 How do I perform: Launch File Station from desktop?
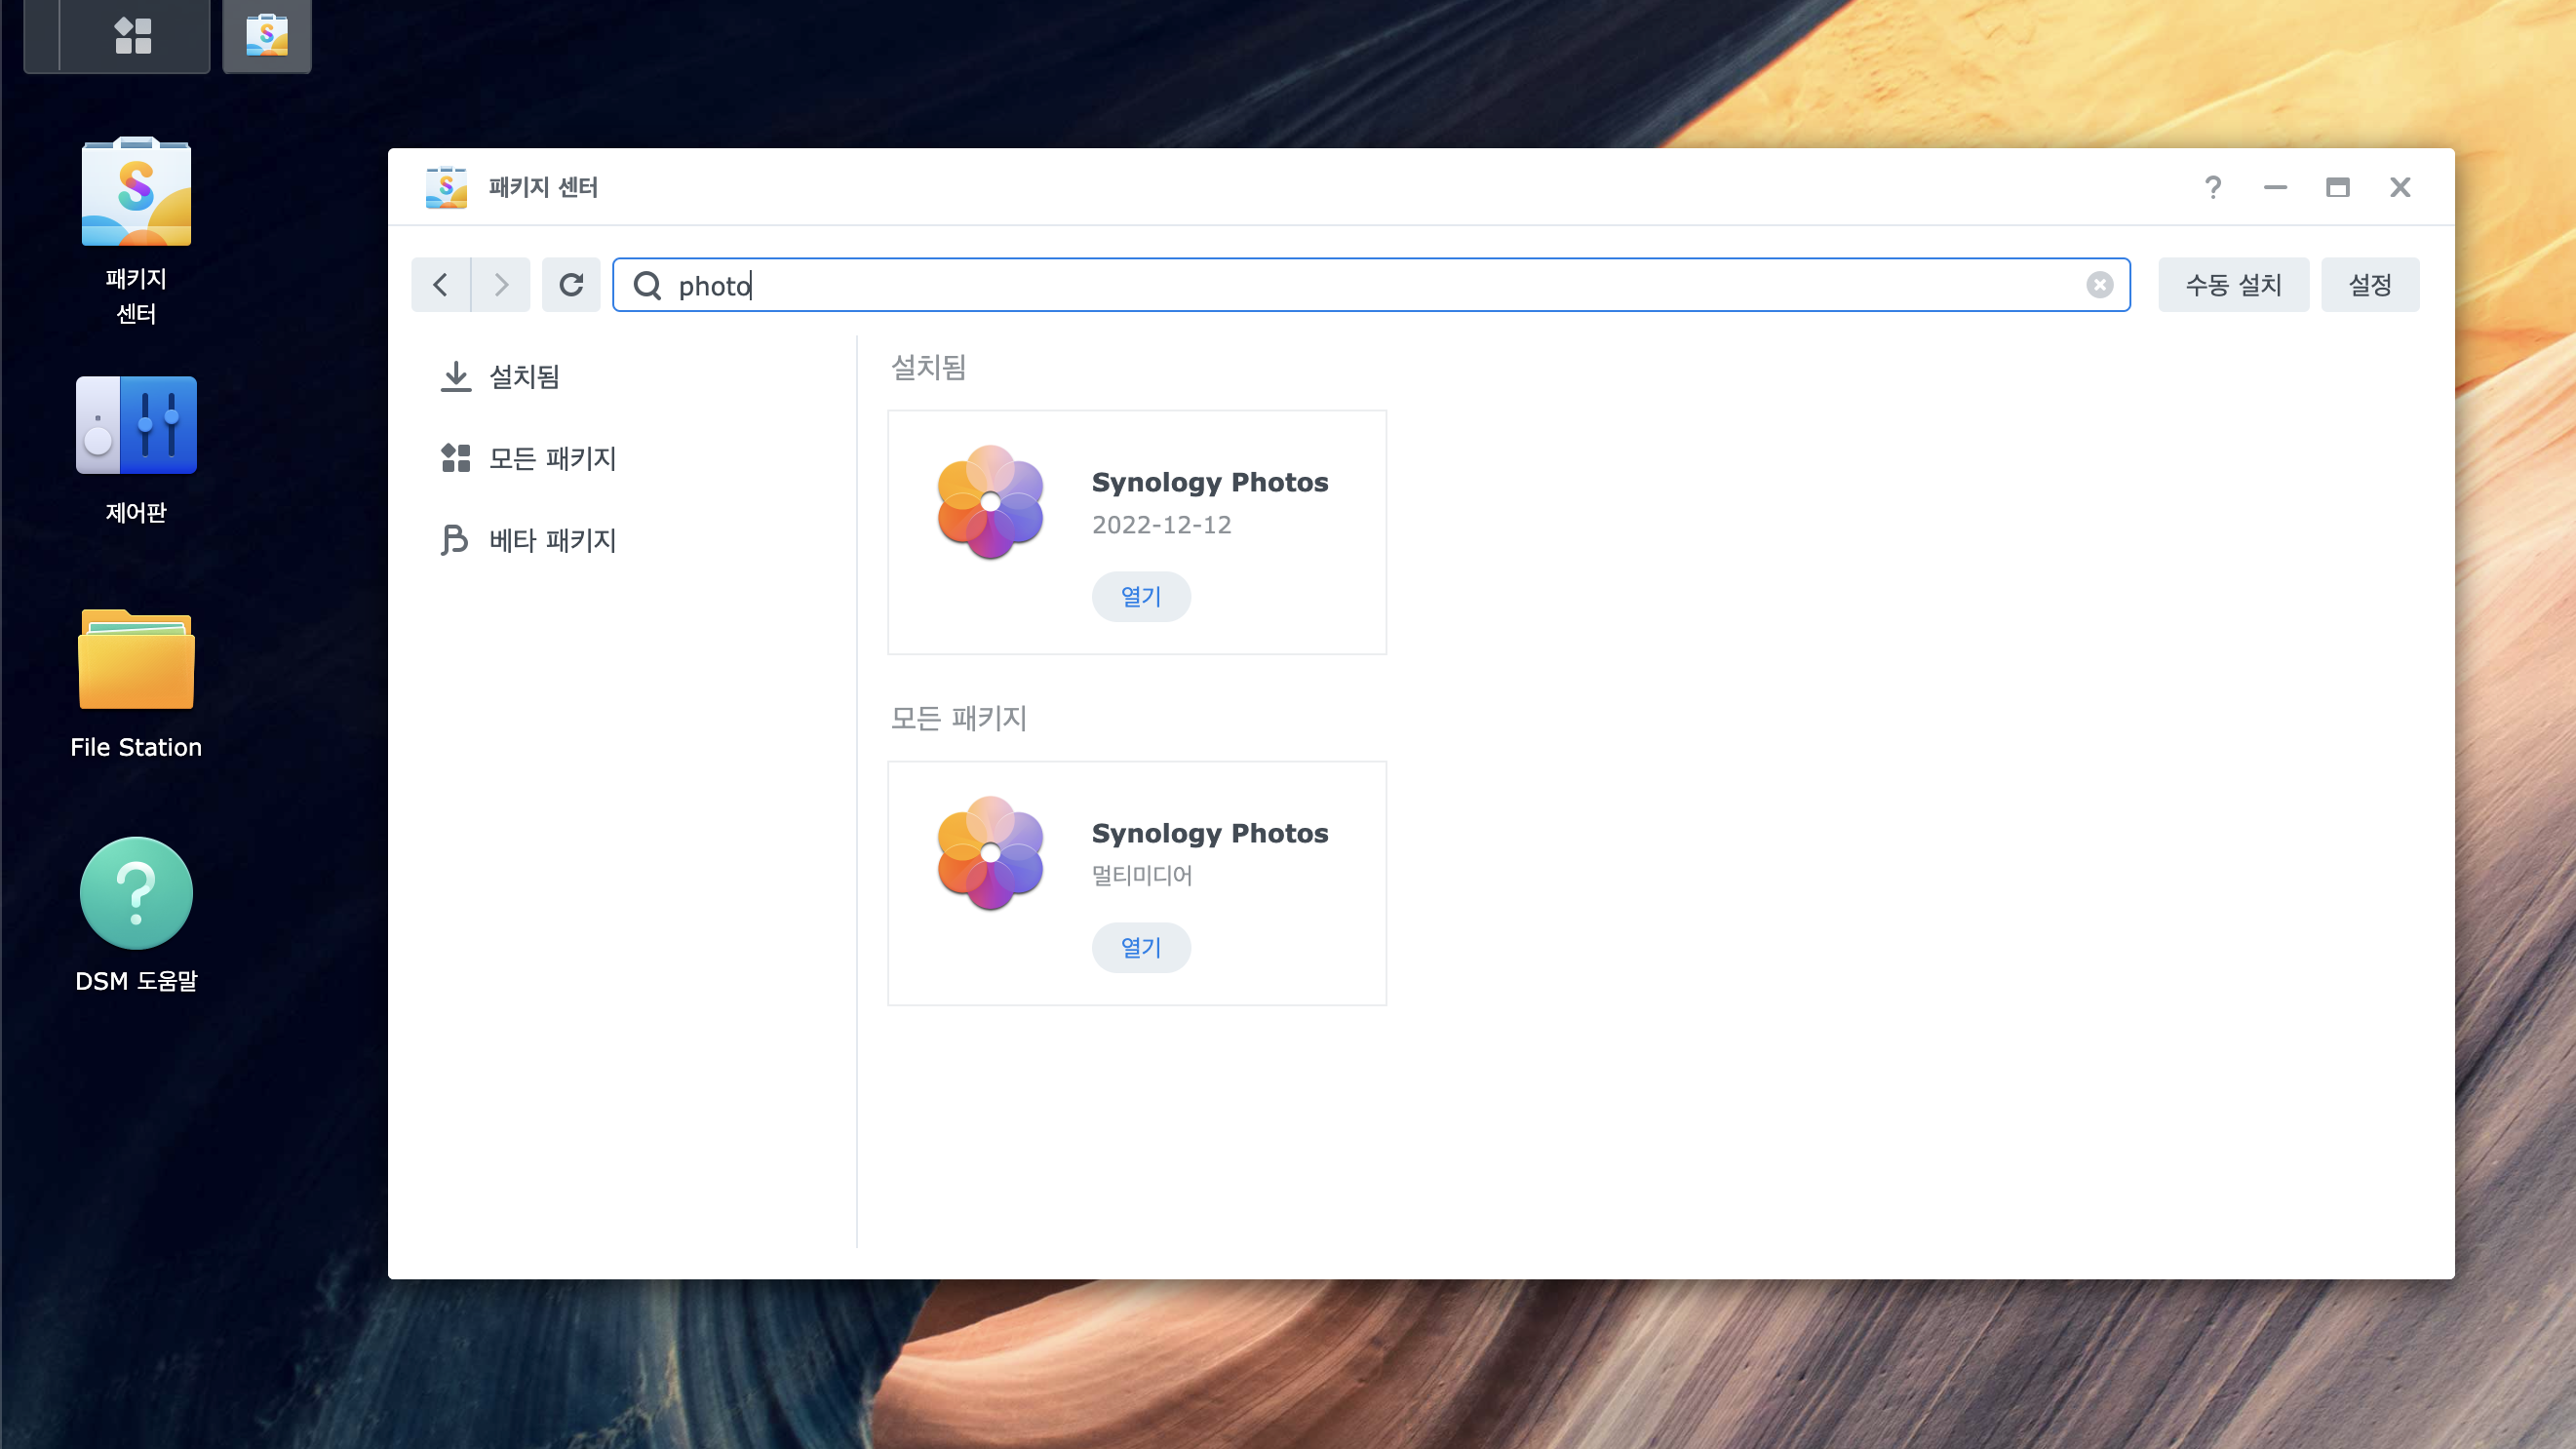(x=136, y=660)
